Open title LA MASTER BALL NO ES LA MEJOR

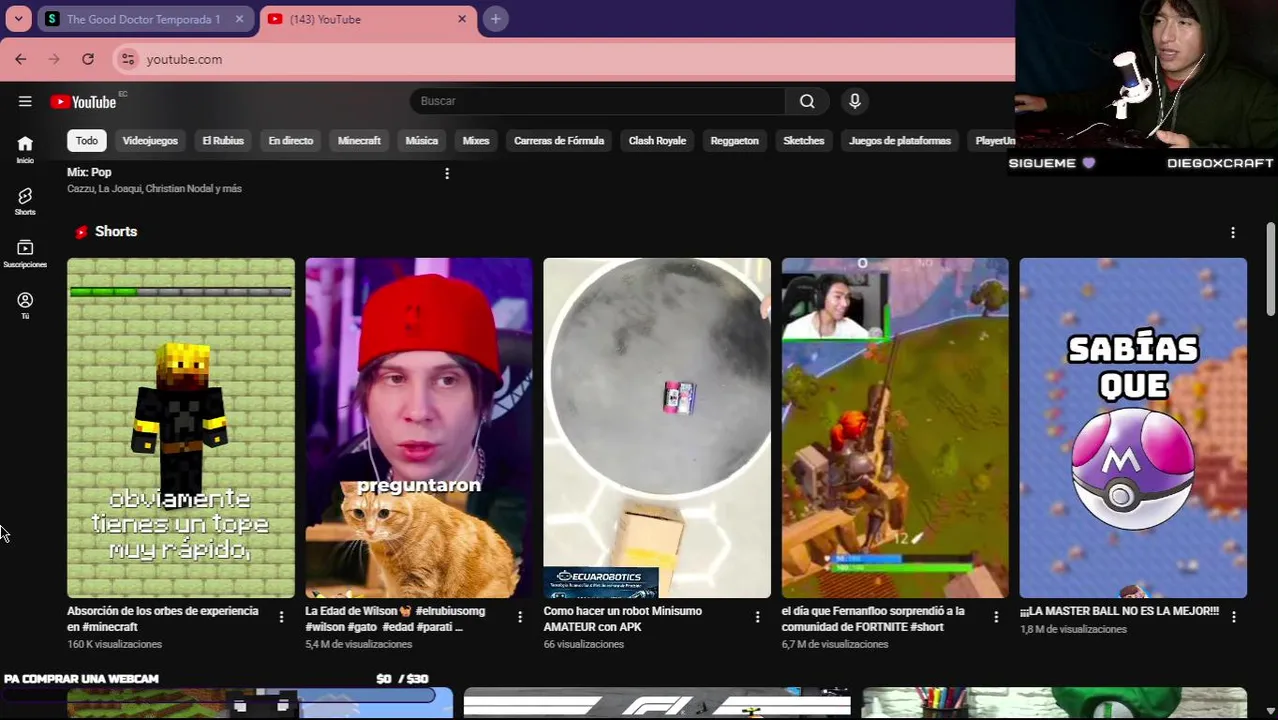click(x=1119, y=611)
